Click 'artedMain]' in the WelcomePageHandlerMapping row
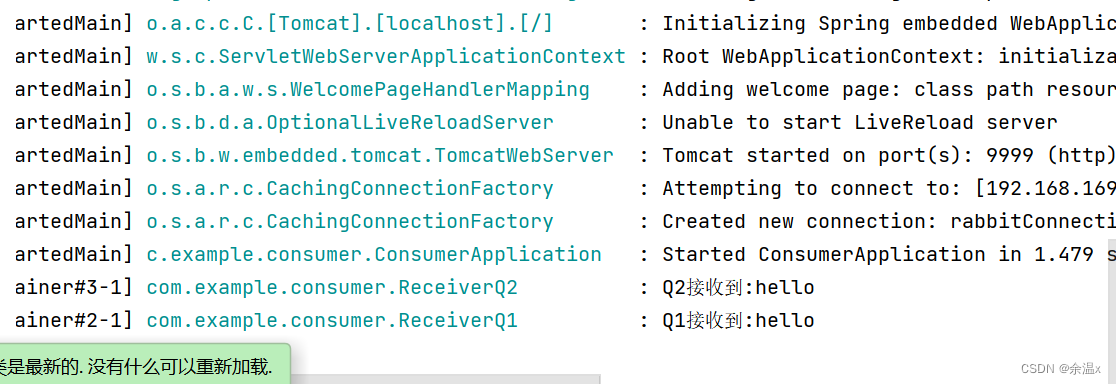Viewport: 1116px width, 384px height. (73, 90)
